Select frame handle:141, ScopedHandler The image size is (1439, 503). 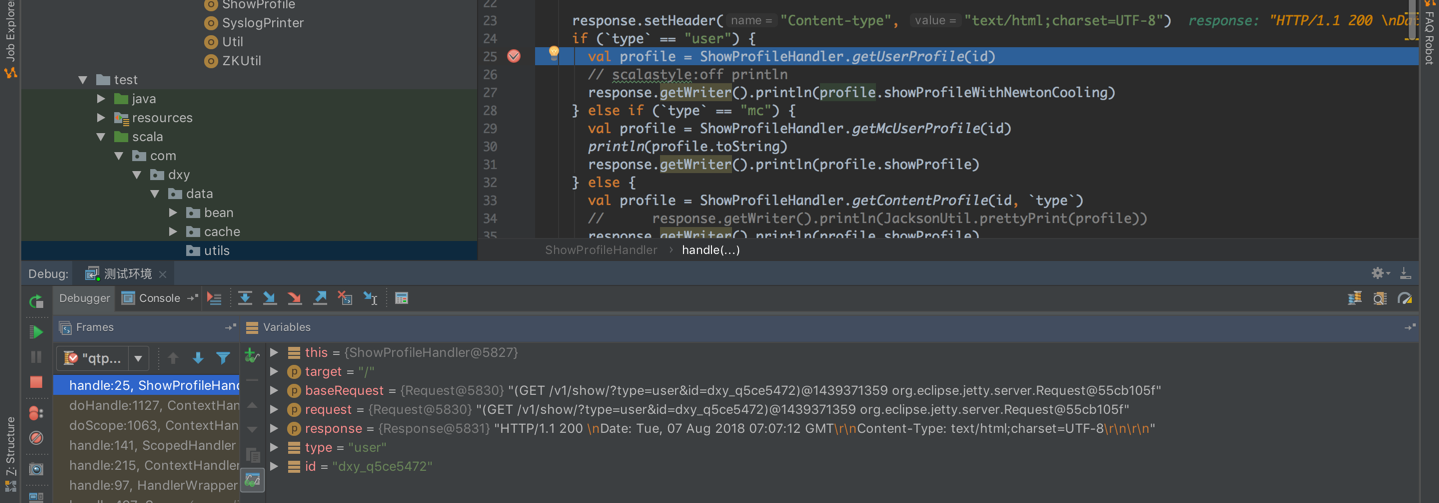[147, 445]
